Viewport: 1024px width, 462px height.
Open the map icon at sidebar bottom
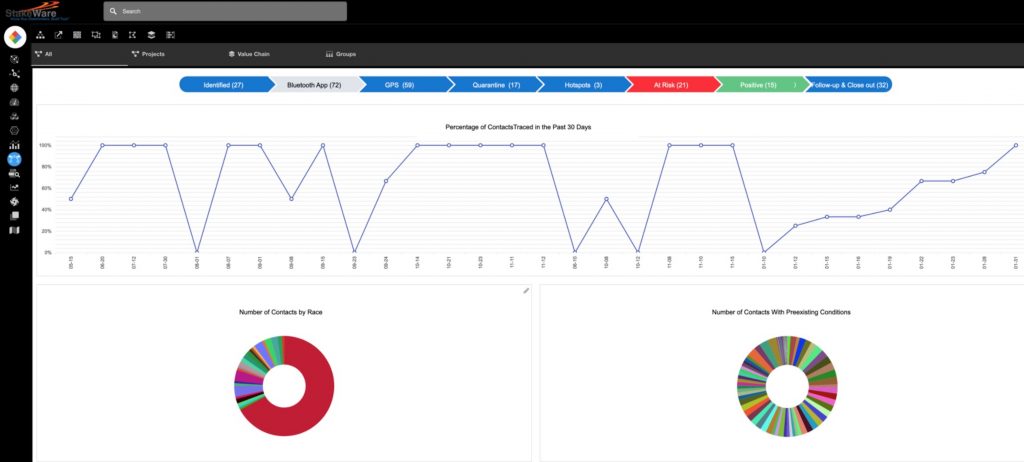point(14,230)
